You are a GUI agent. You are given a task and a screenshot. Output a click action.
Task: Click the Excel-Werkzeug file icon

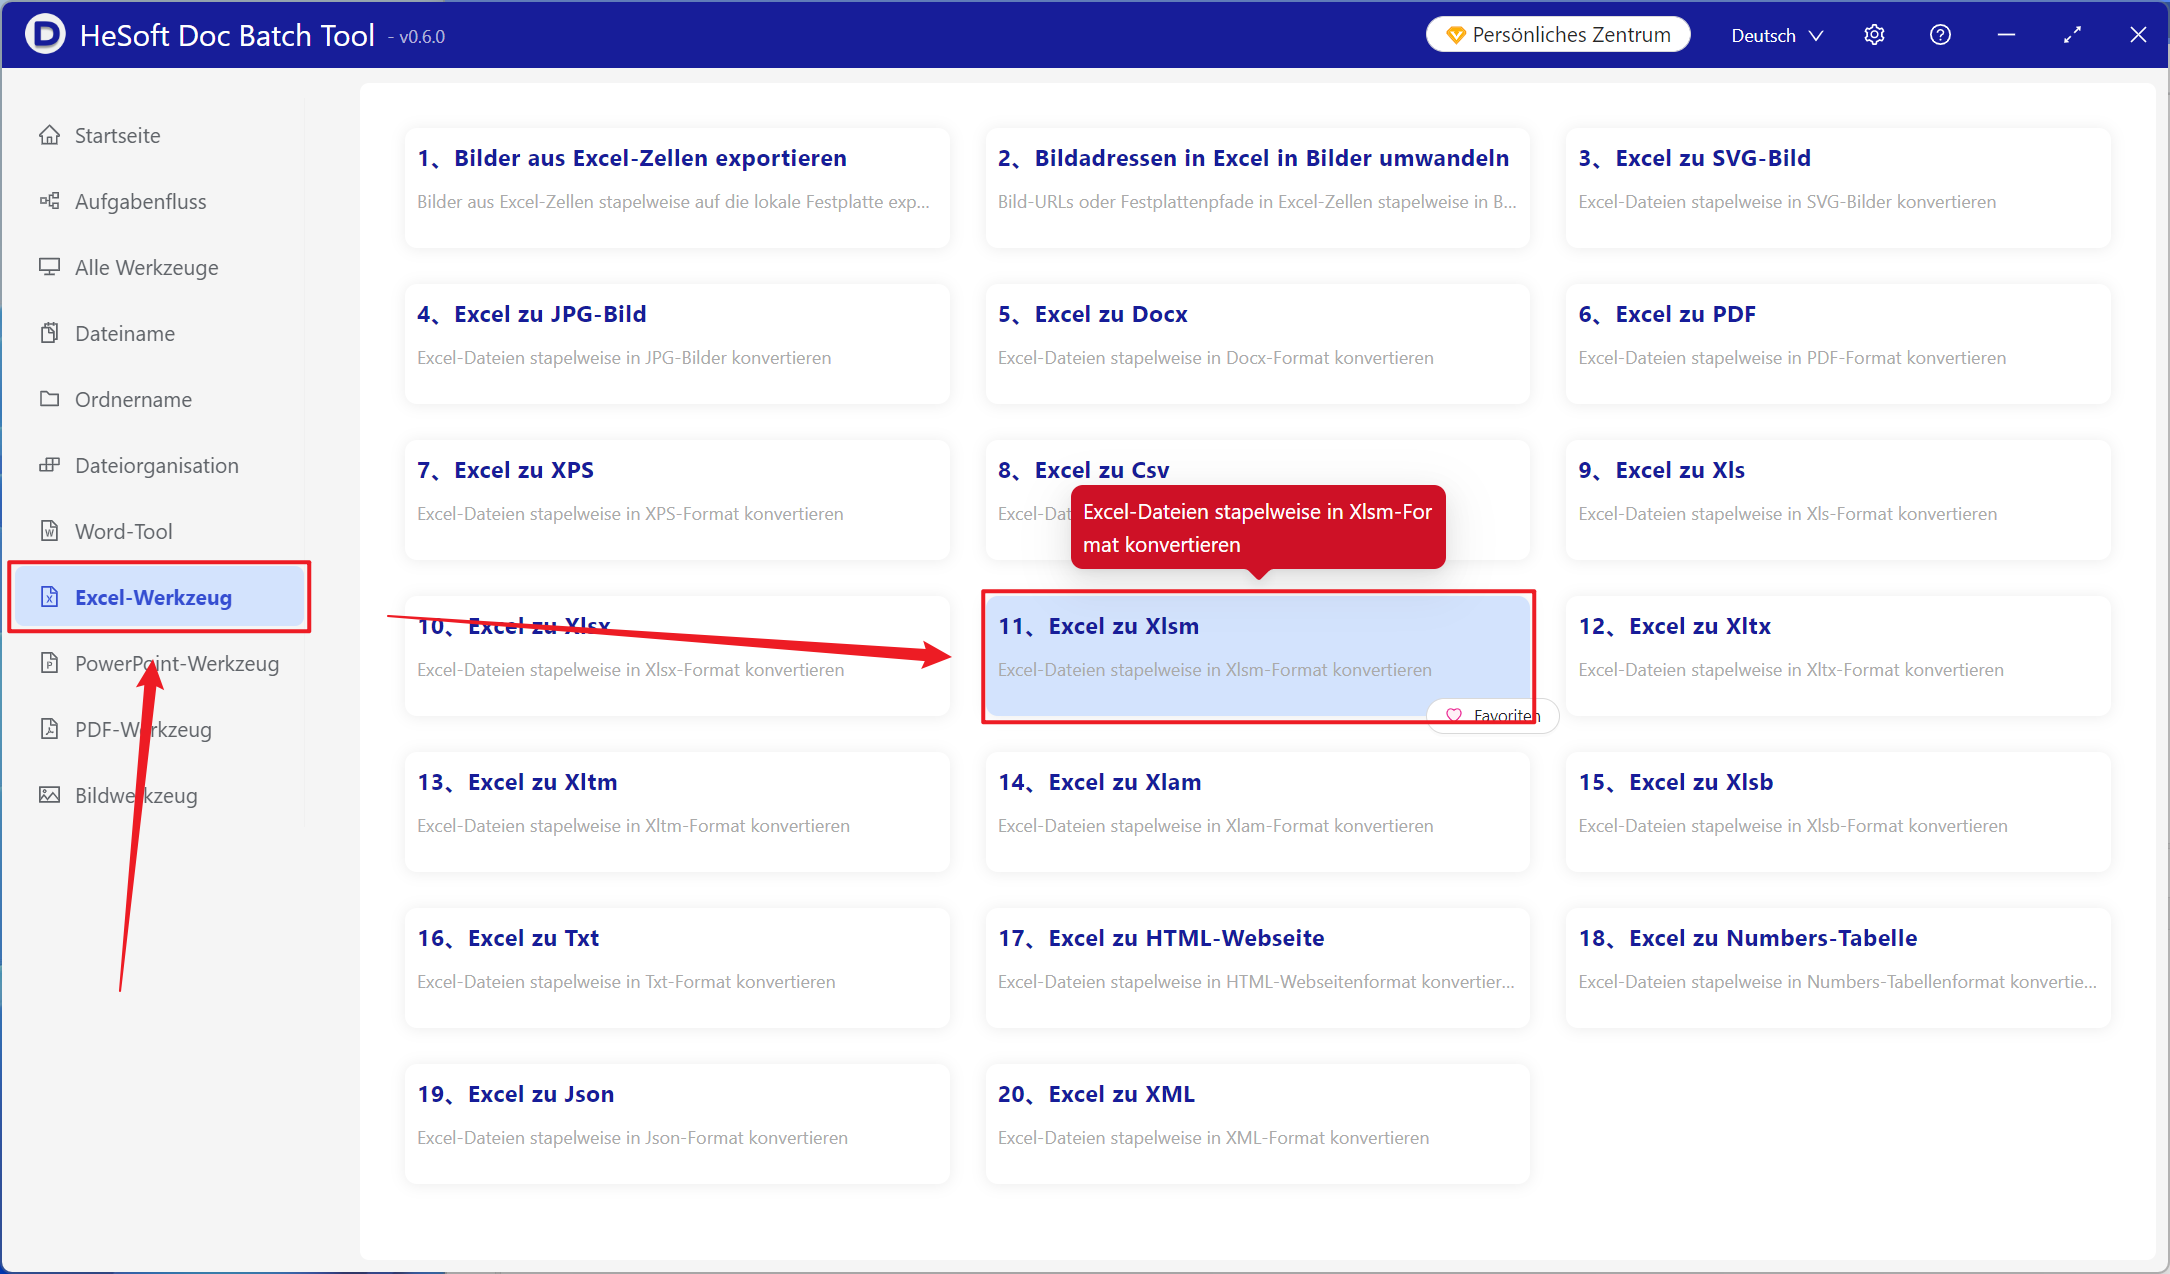tap(49, 597)
